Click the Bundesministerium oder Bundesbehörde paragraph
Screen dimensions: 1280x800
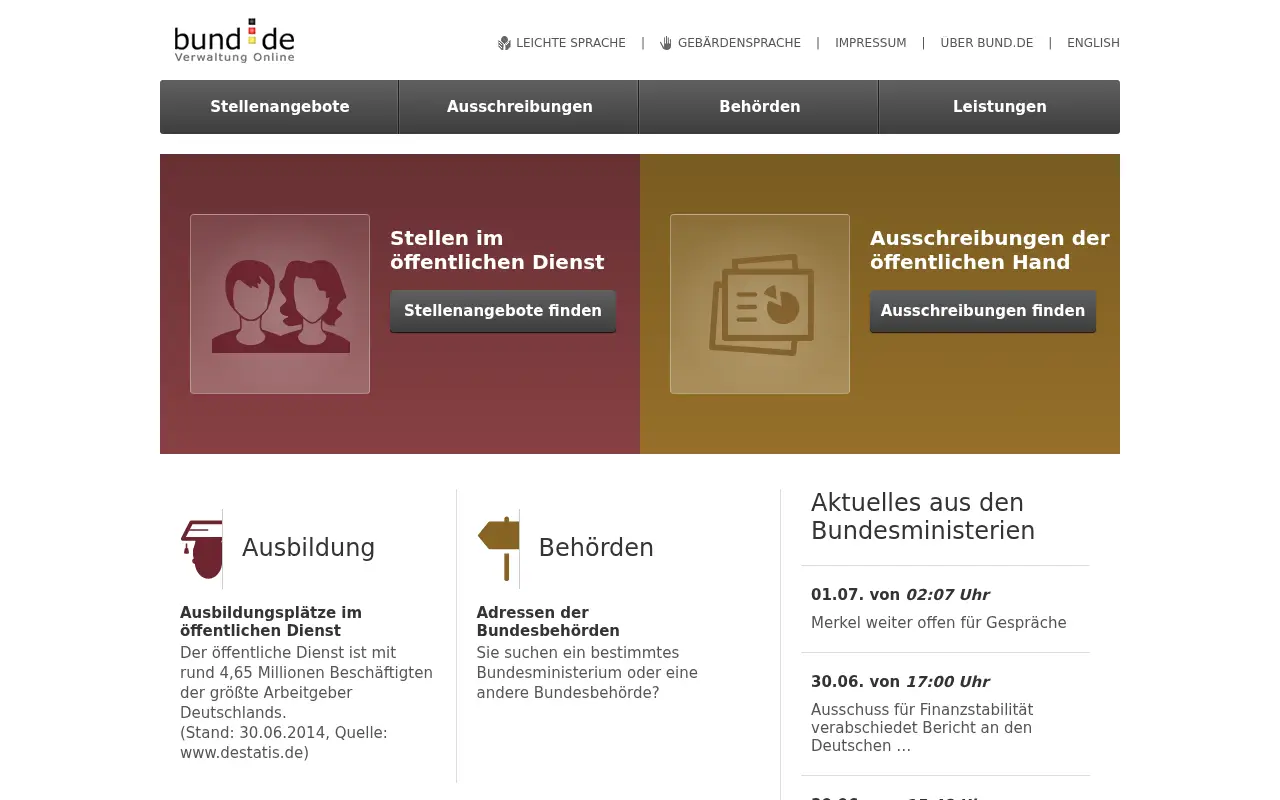[587, 673]
